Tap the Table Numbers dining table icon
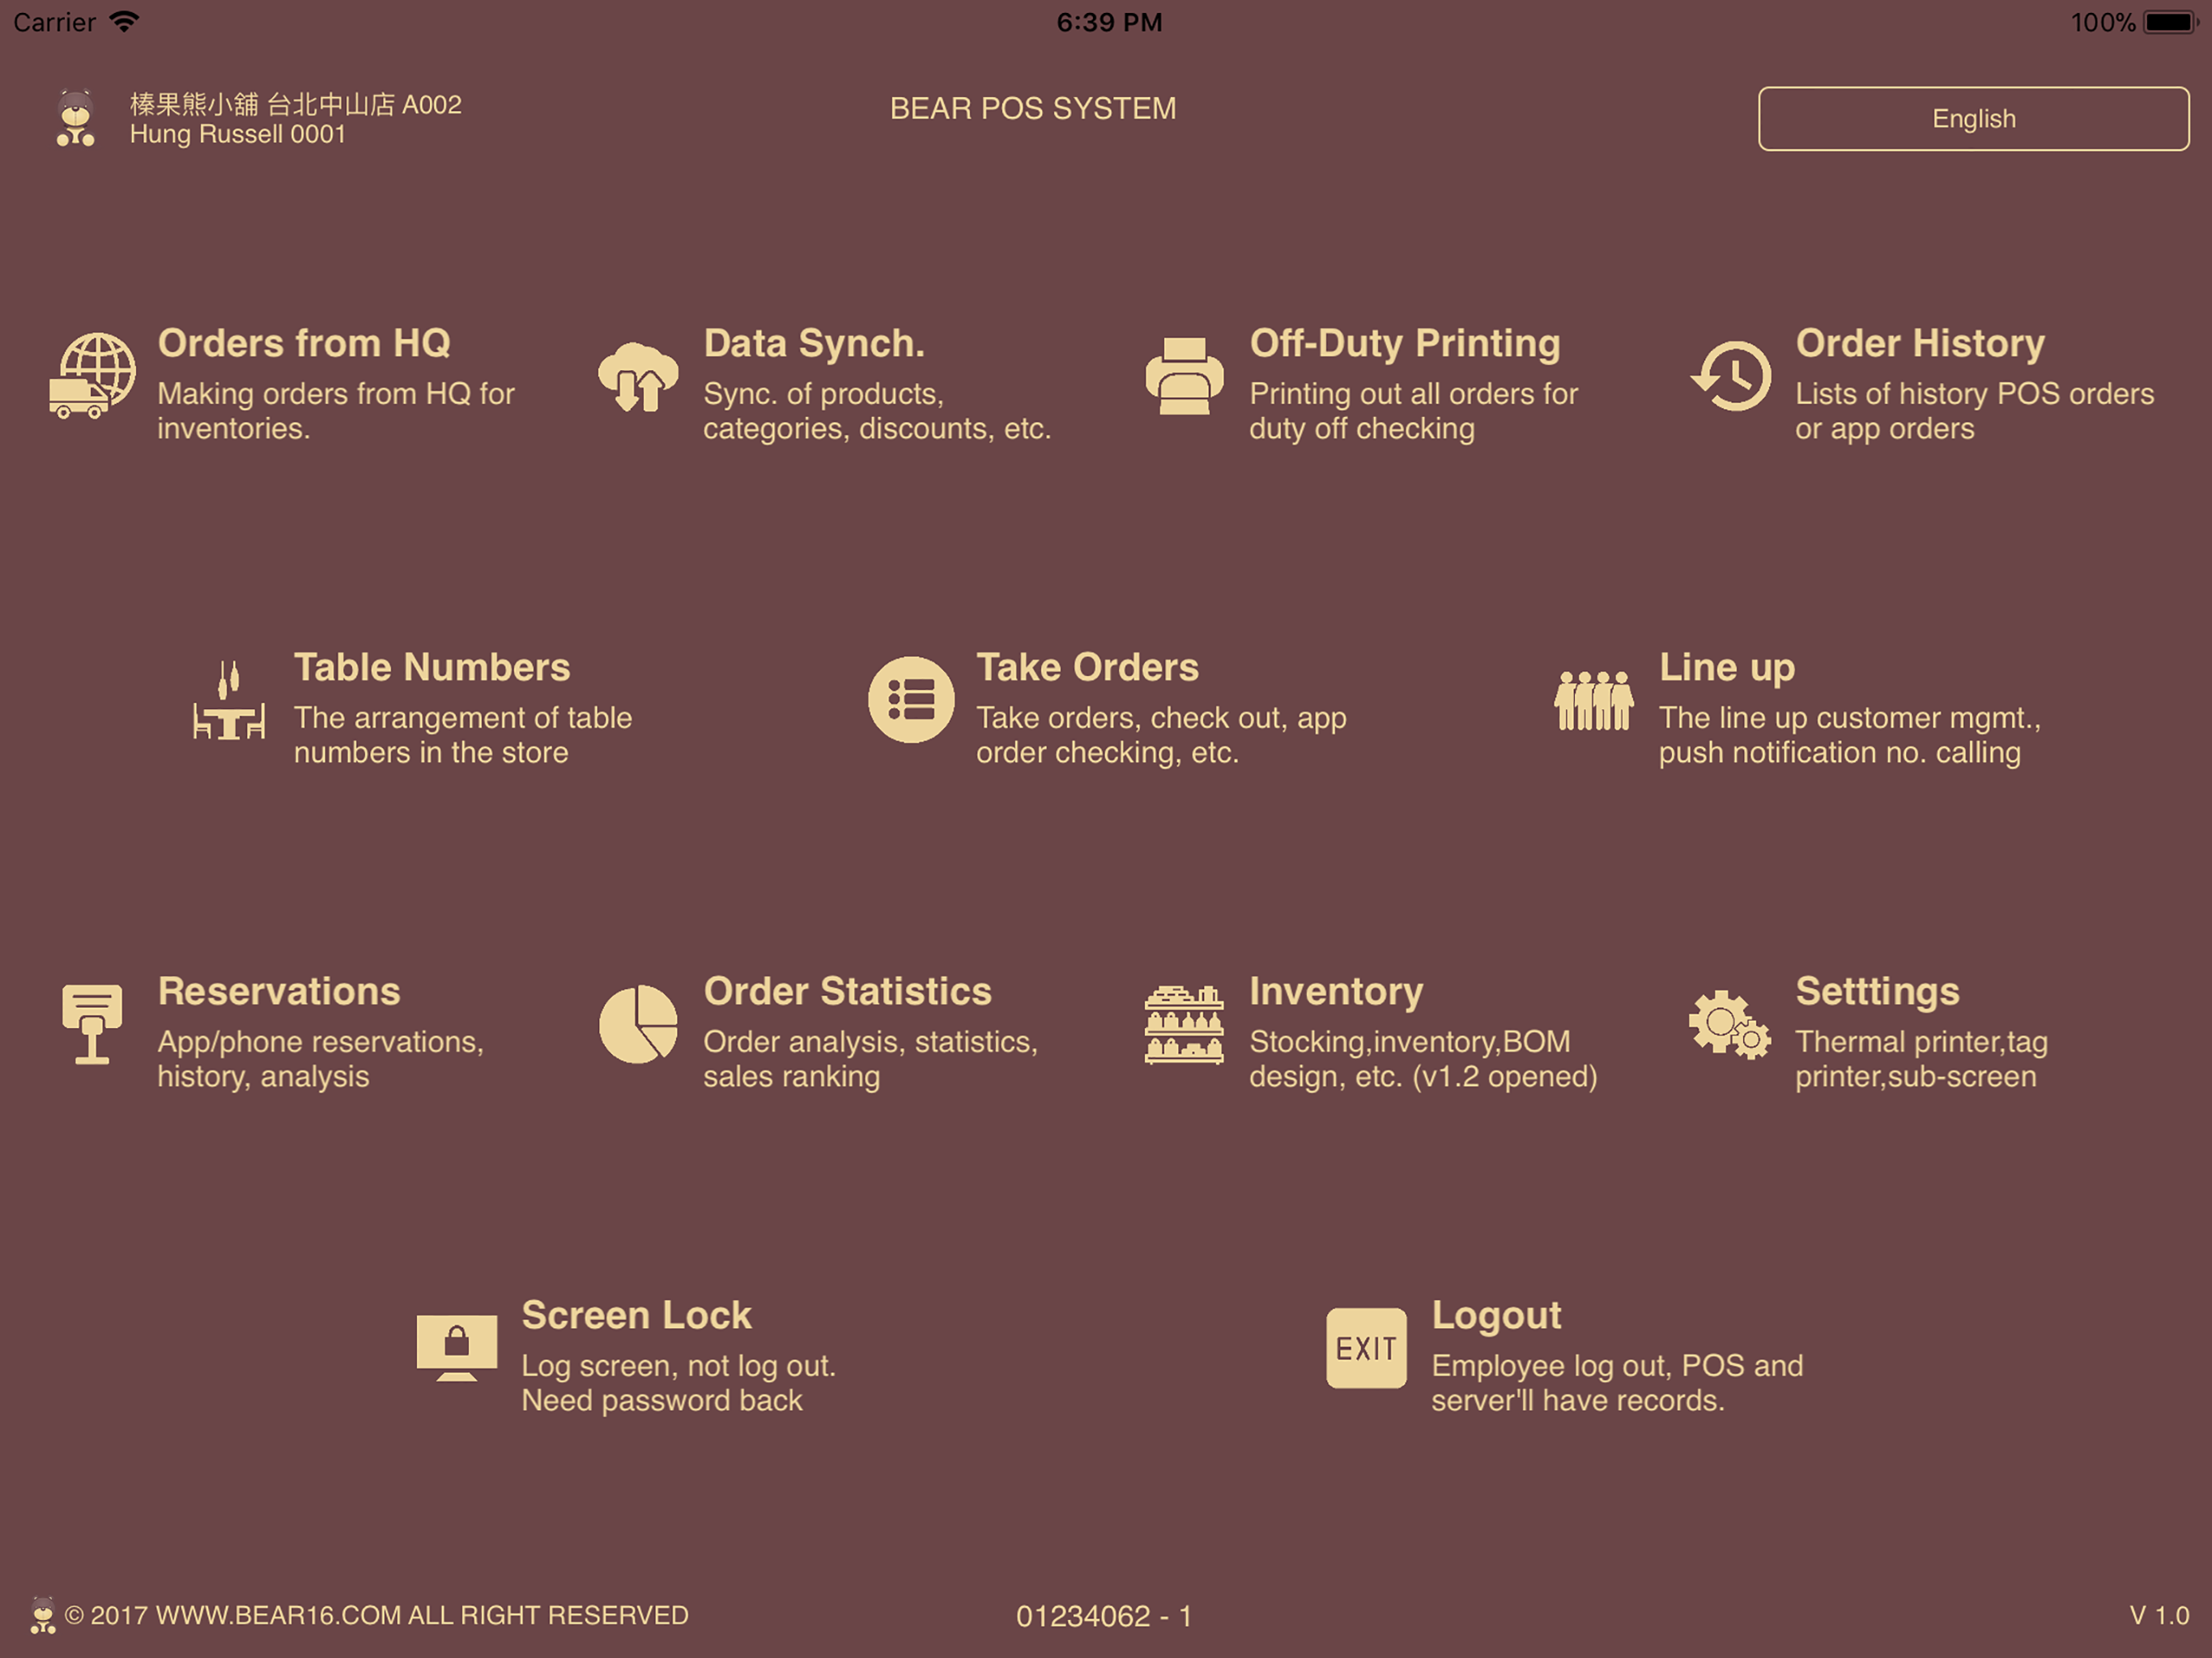This screenshot has width=2212, height=1658. (229, 699)
